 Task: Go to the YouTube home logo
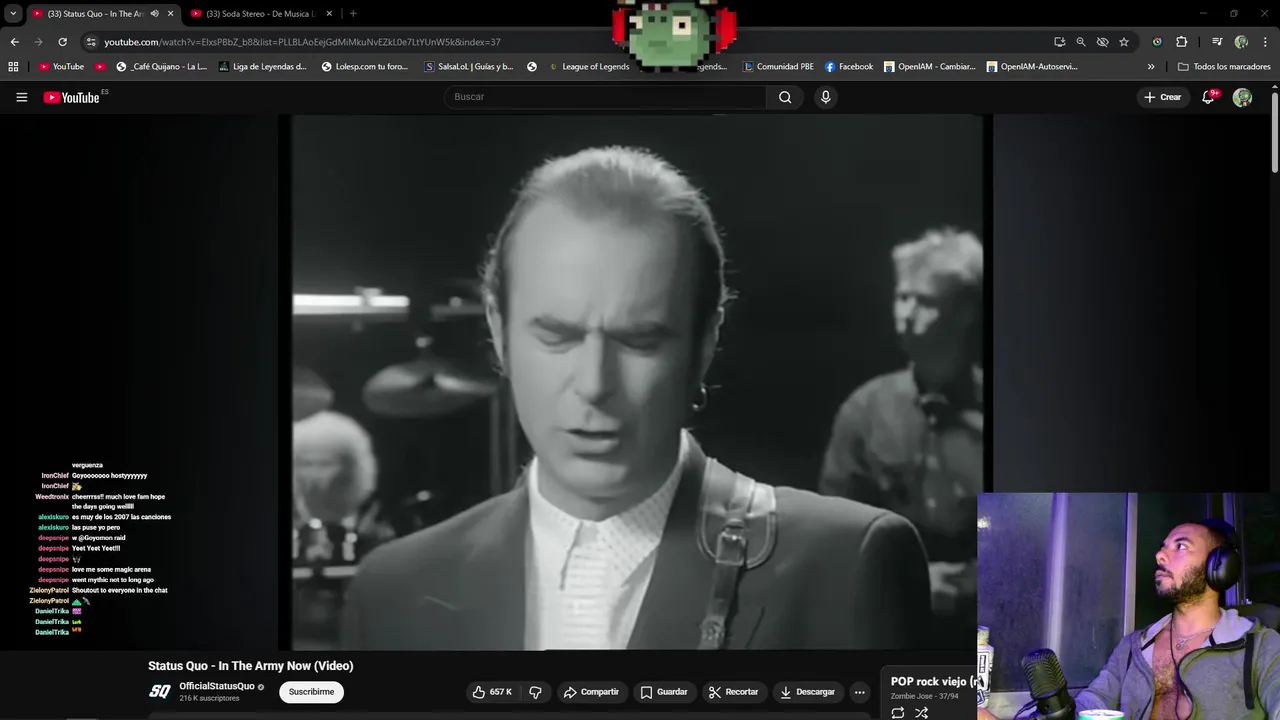(x=72, y=97)
